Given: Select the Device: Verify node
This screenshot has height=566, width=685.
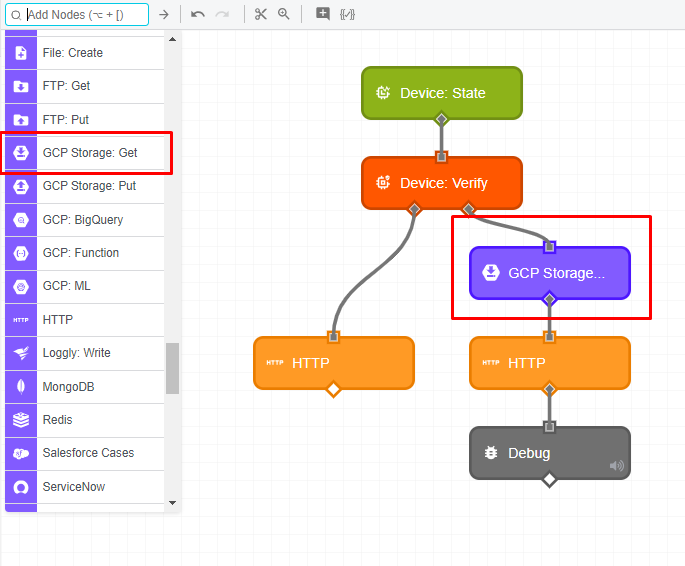Looking at the screenshot, I should click(442, 183).
